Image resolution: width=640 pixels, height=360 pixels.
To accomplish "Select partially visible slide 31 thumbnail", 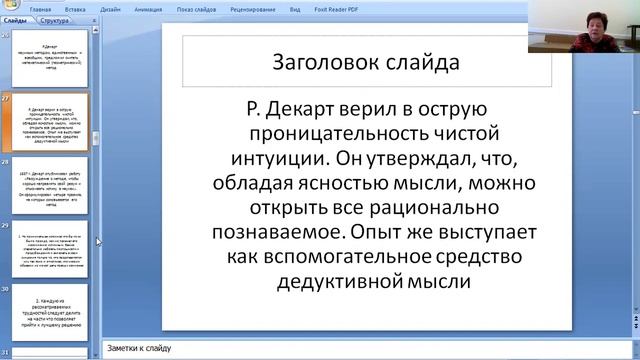I will pyautogui.click(x=50, y=353).
